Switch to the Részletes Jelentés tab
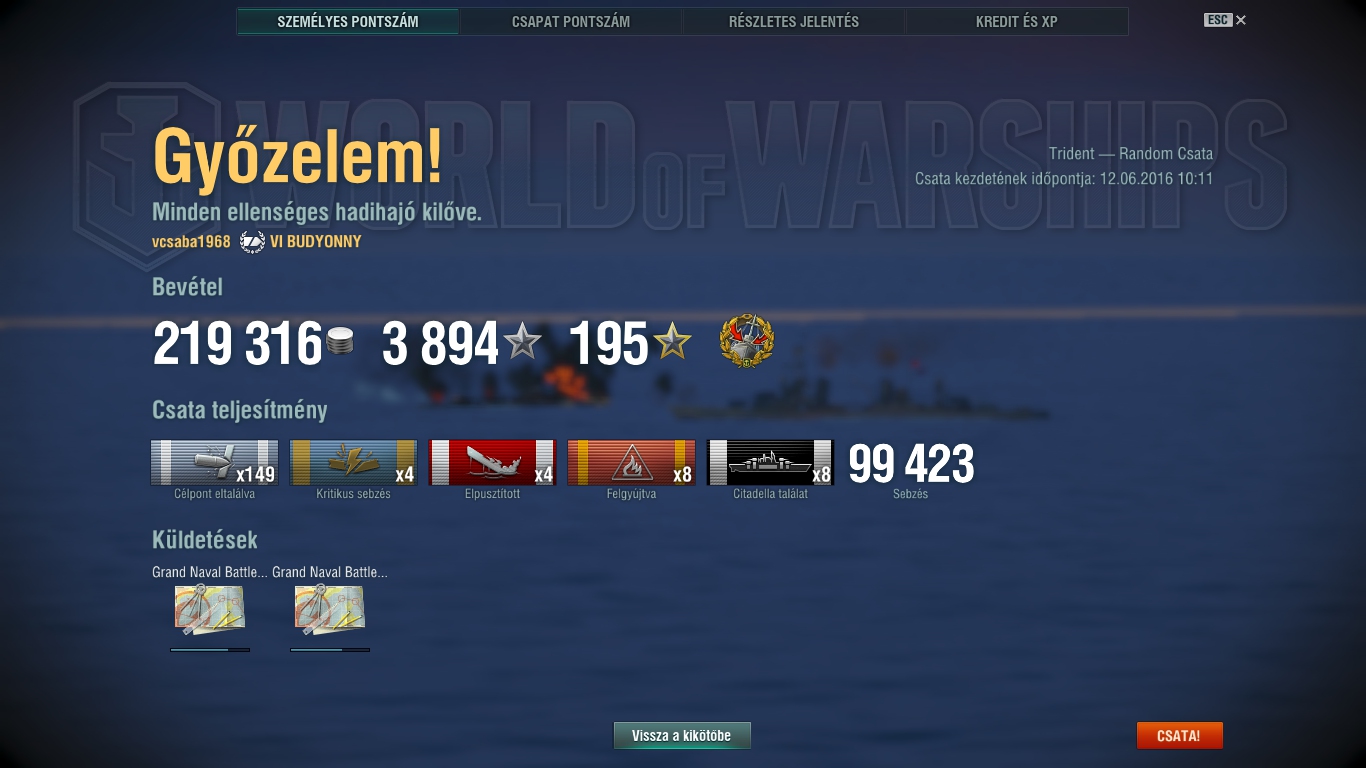The image size is (1366, 768). click(x=794, y=21)
